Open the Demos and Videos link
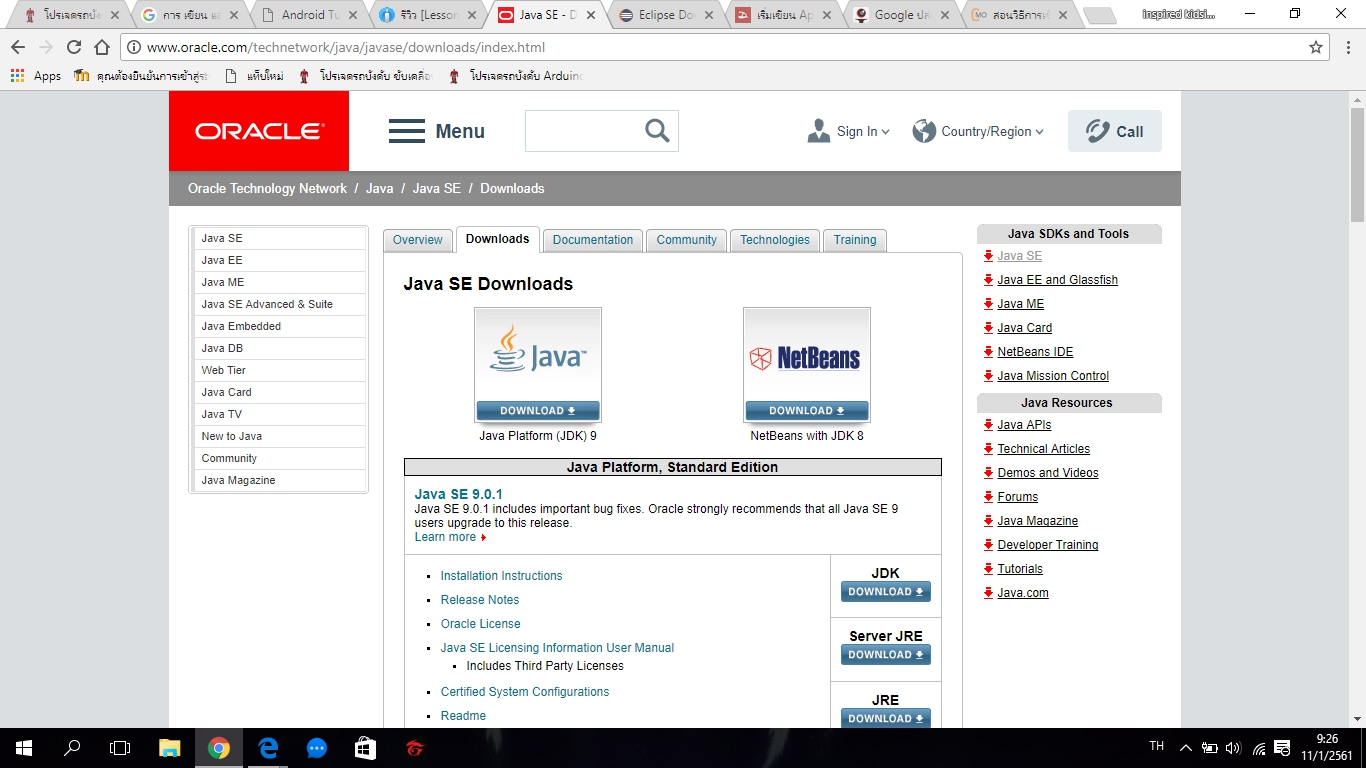 tap(1047, 473)
